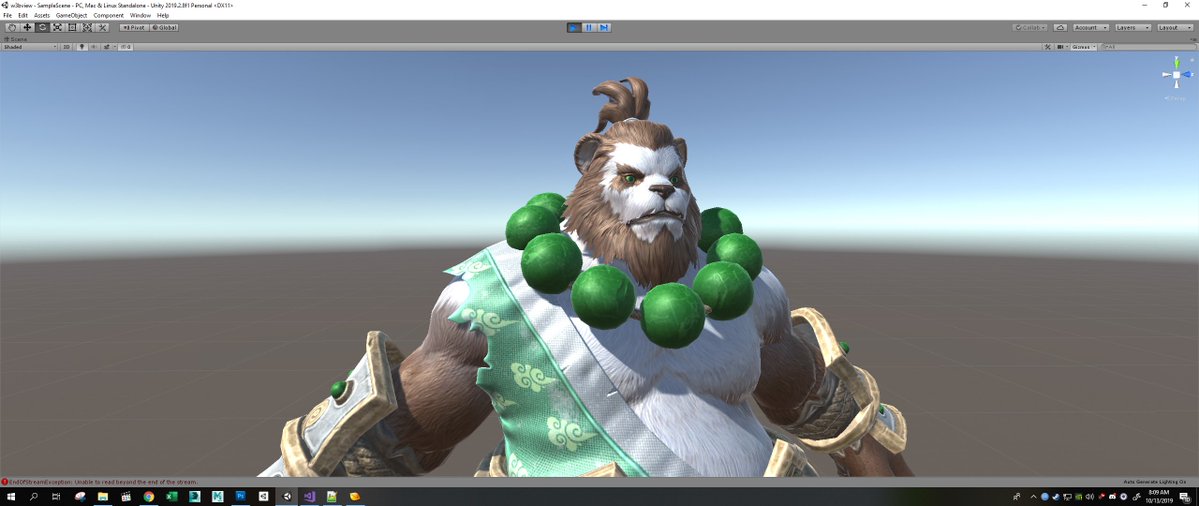Open the cloud Services button
Image resolution: width=1199 pixels, height=506 pixels.
(x=1060, y=28)
